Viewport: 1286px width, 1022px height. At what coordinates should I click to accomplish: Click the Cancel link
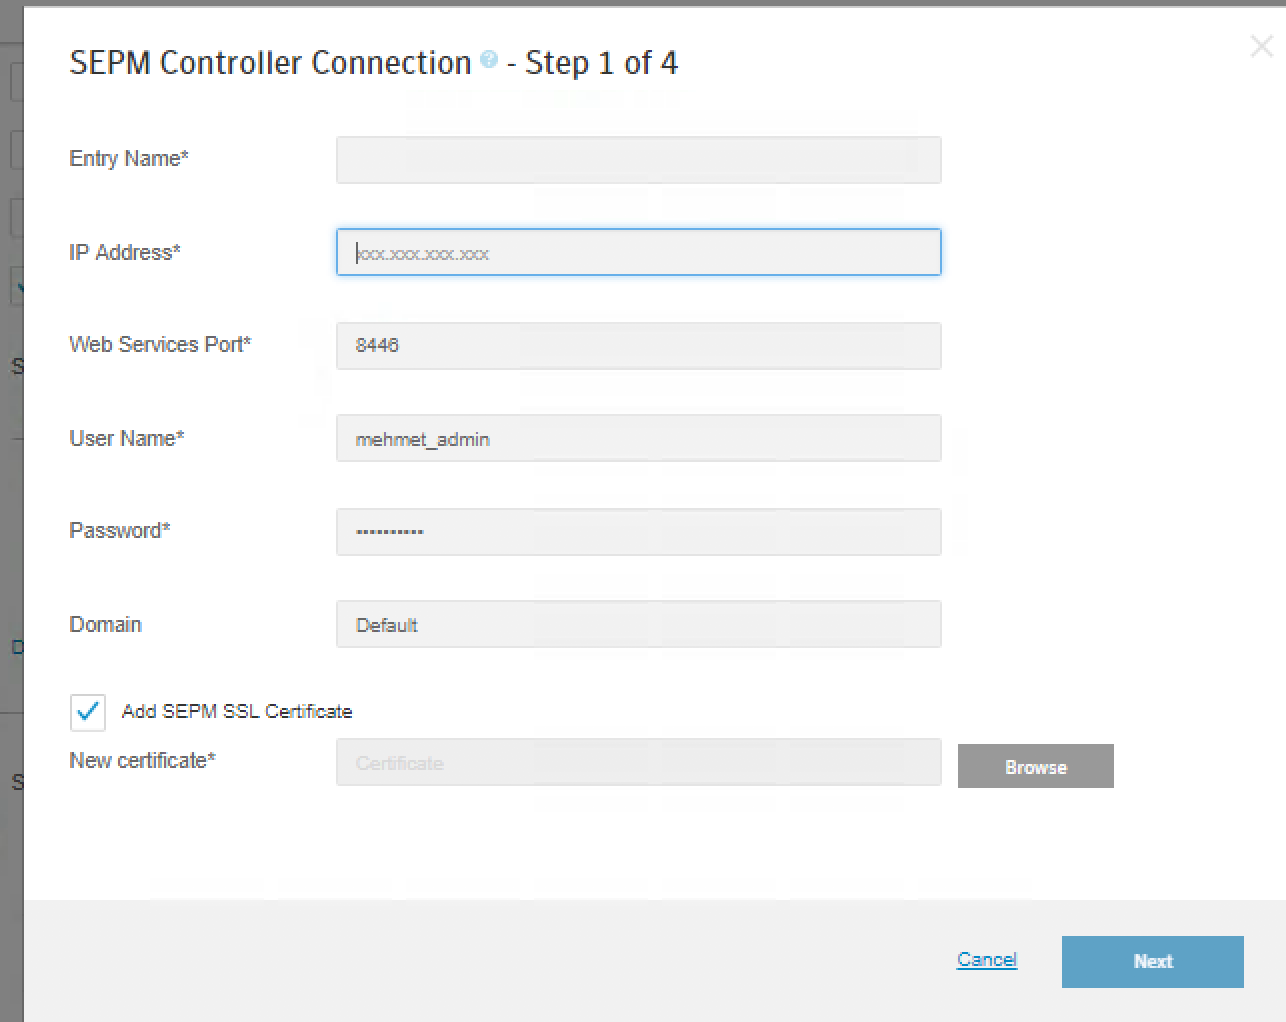coord(986,960)
